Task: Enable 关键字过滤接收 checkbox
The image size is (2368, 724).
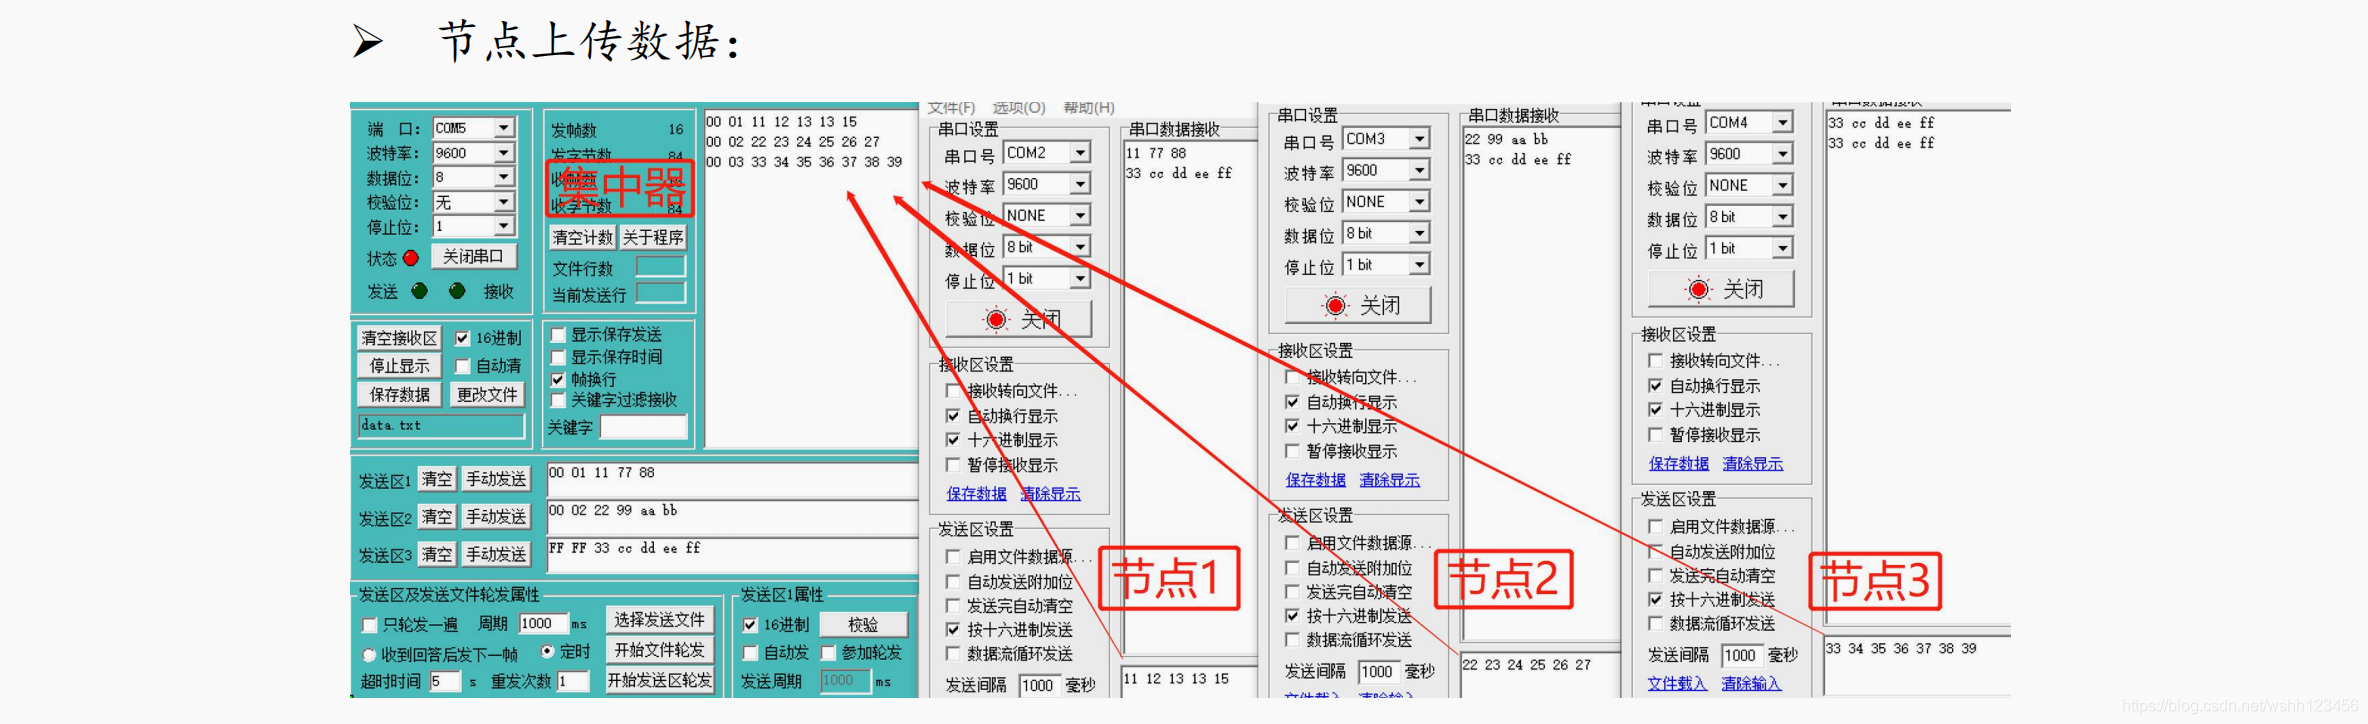Action: 559,400
